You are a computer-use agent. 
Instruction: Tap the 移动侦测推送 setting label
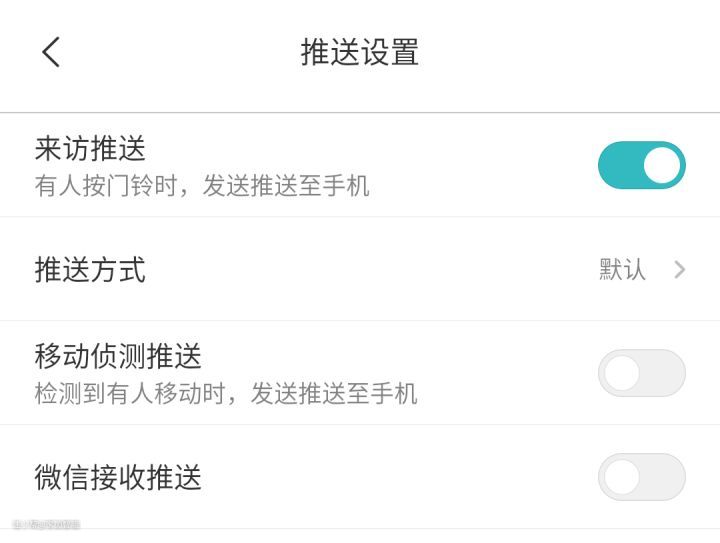point(118,356)
